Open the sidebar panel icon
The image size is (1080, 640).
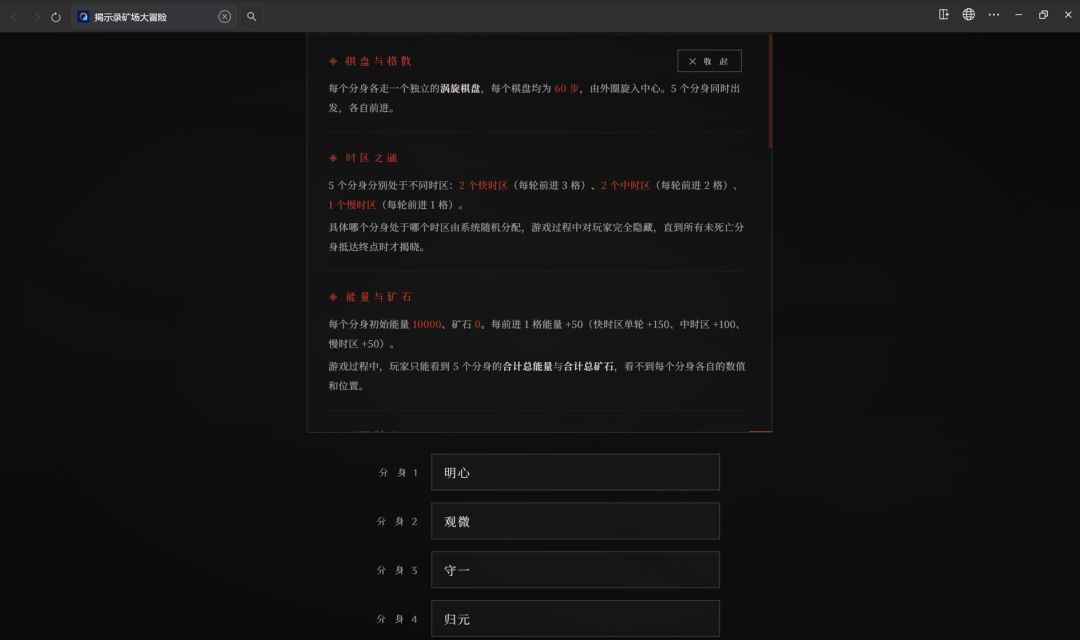944,14
